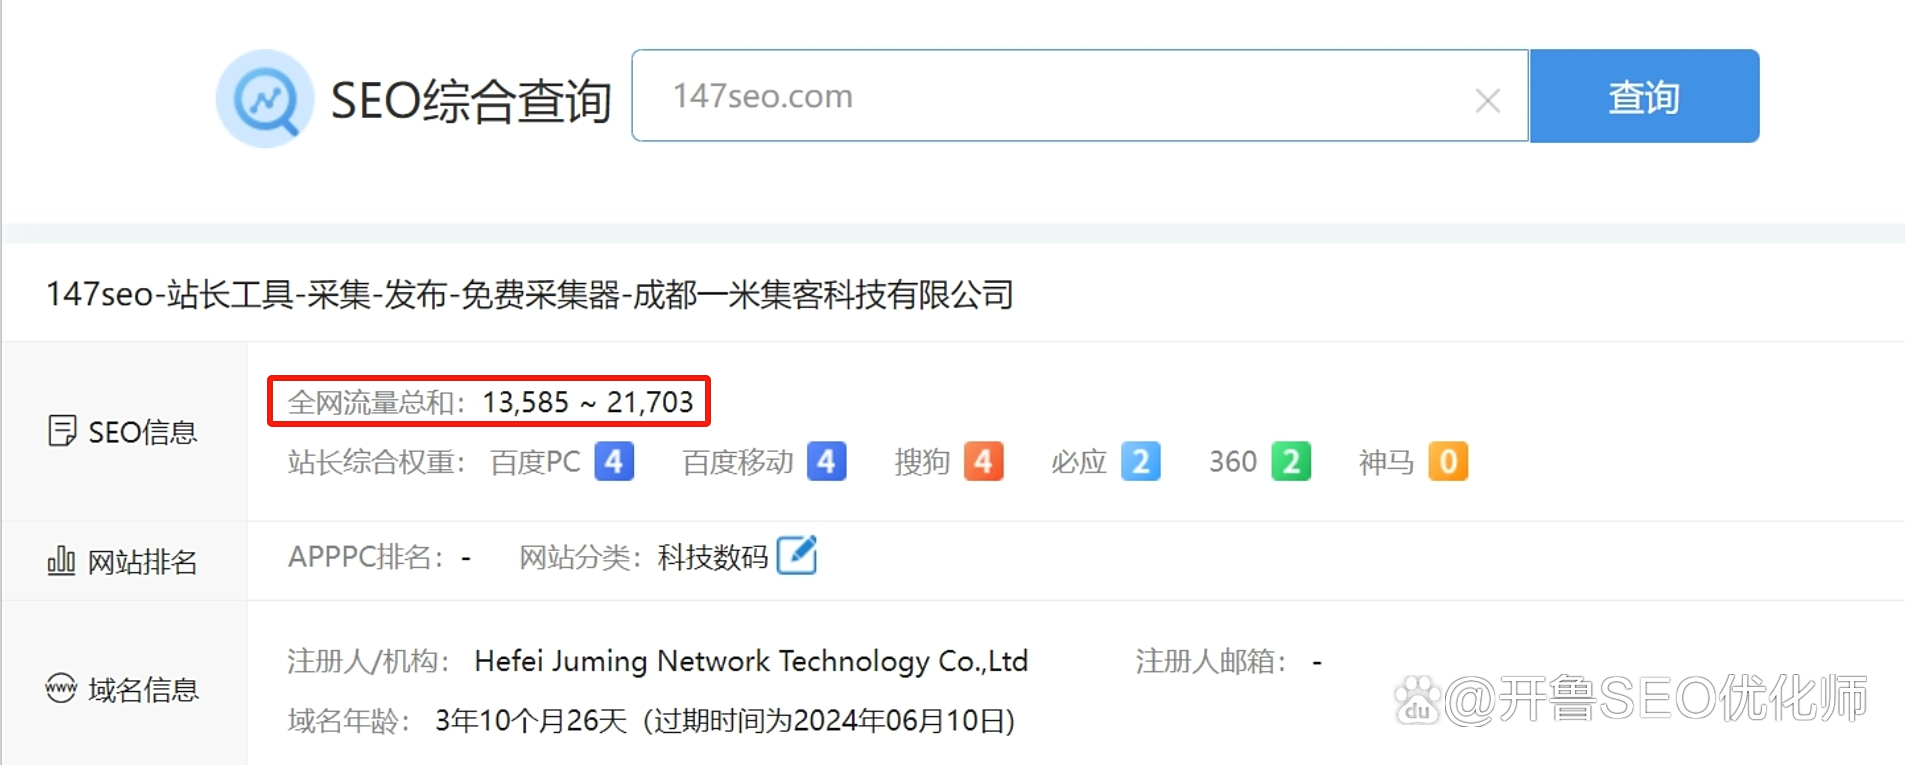Open the 域名信息 sidebar section
The height and width of the screenshot is (765, 1905).
click(x=123, y=689)
